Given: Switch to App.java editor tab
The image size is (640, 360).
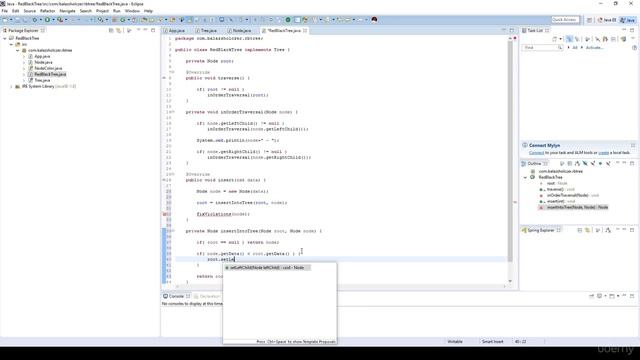Looking at the screenshot, I should coord(176,31).
